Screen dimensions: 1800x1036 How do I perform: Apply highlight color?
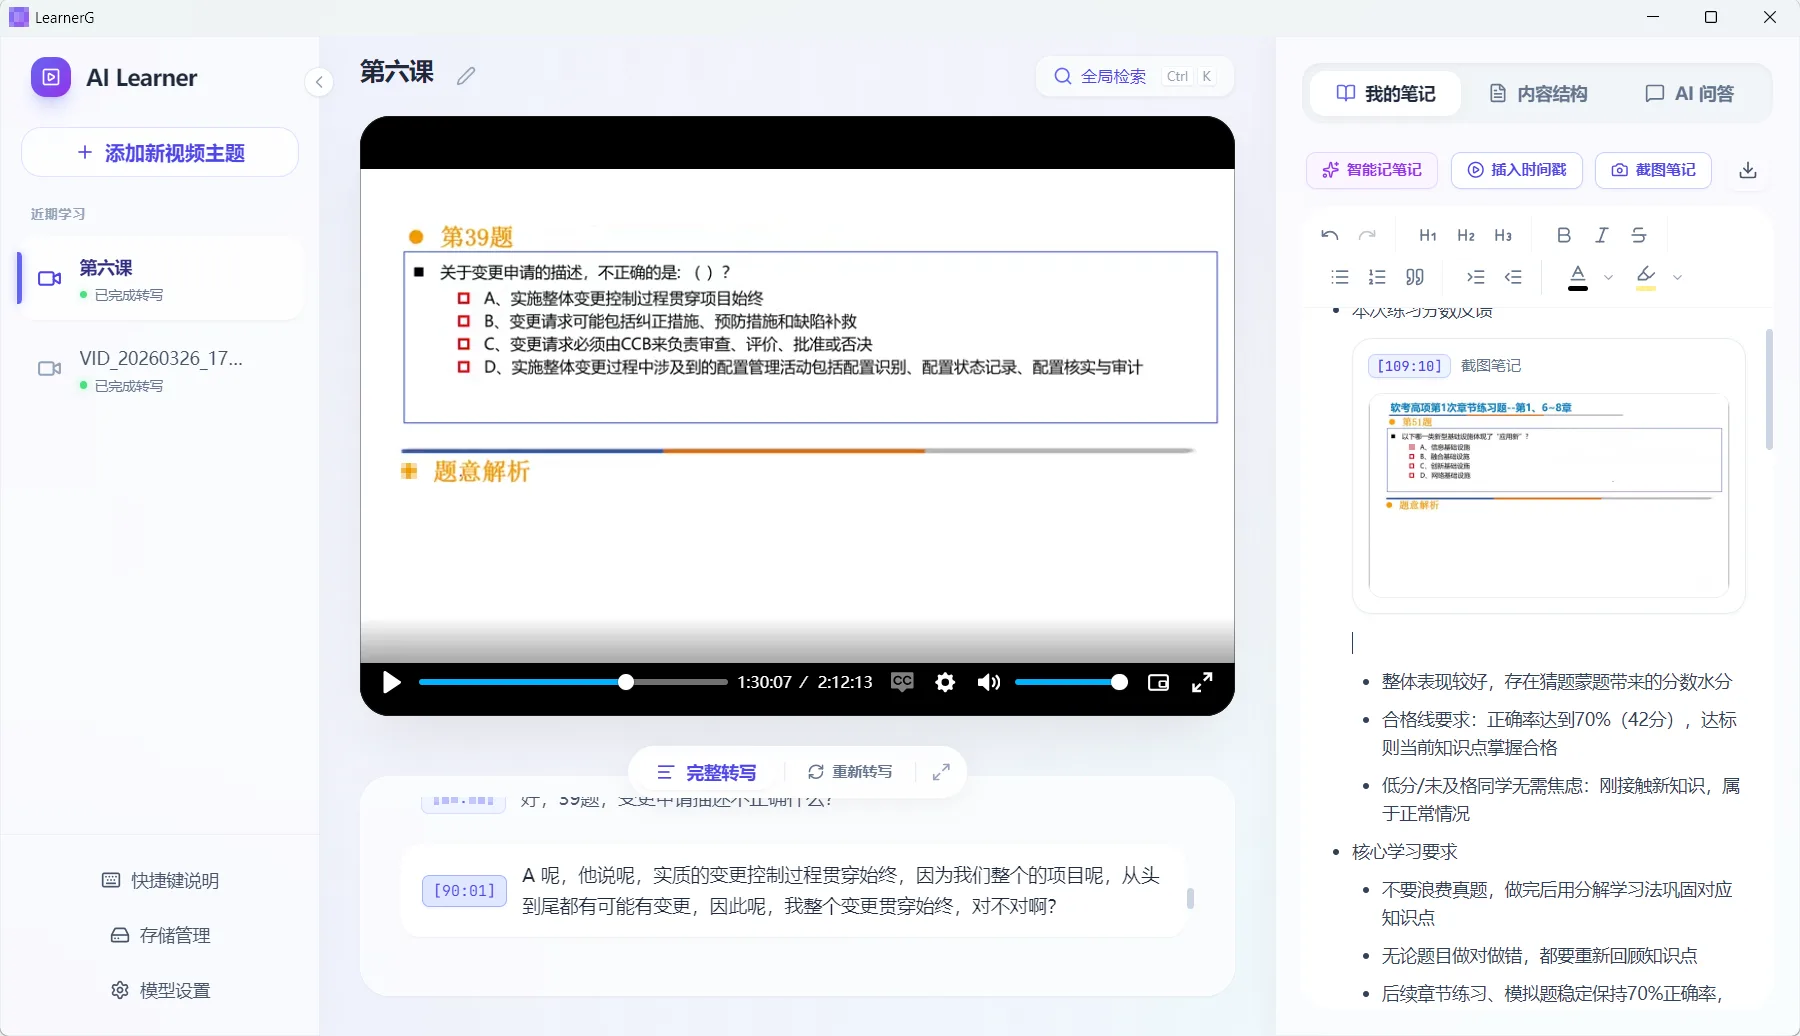(1646, 277)
